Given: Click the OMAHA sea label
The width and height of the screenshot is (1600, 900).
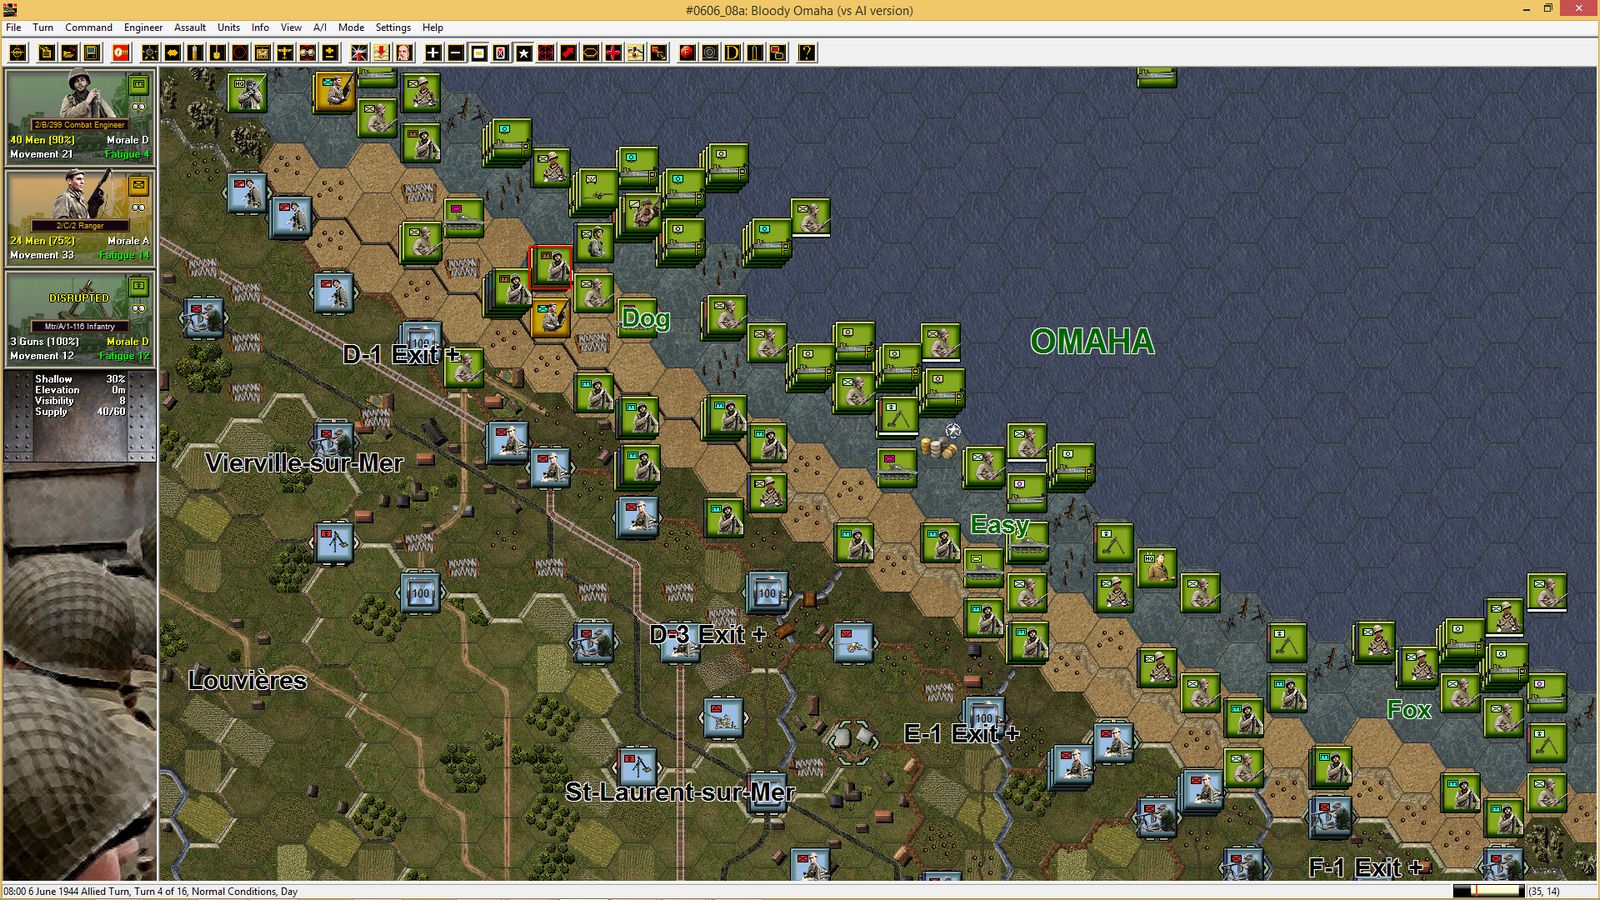Looking at the screenshot, I should click(x=1092, y=341).
